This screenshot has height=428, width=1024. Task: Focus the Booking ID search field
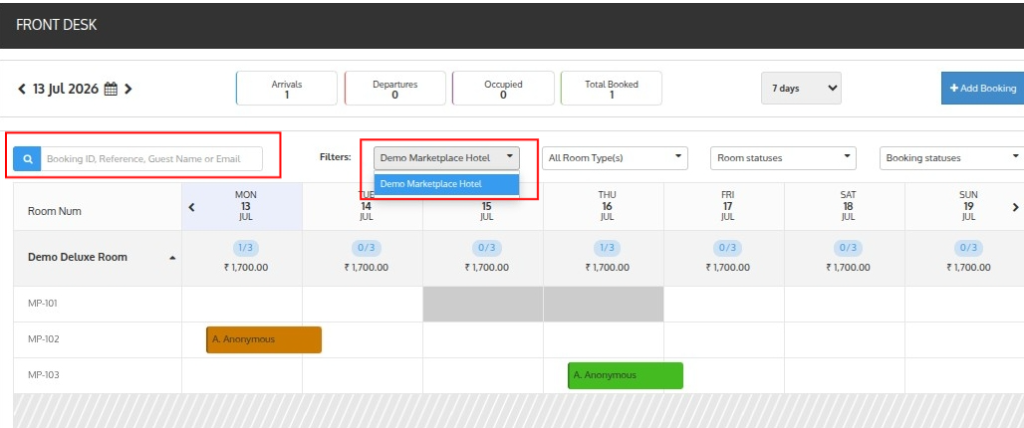[152, 159]
